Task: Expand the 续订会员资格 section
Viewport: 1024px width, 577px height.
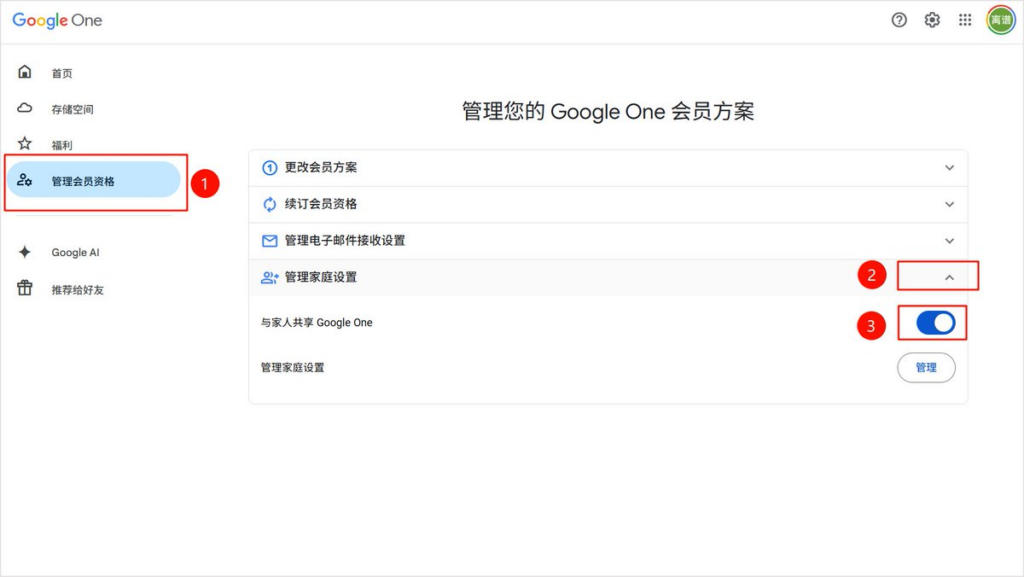Action: (x=948, y=204)
